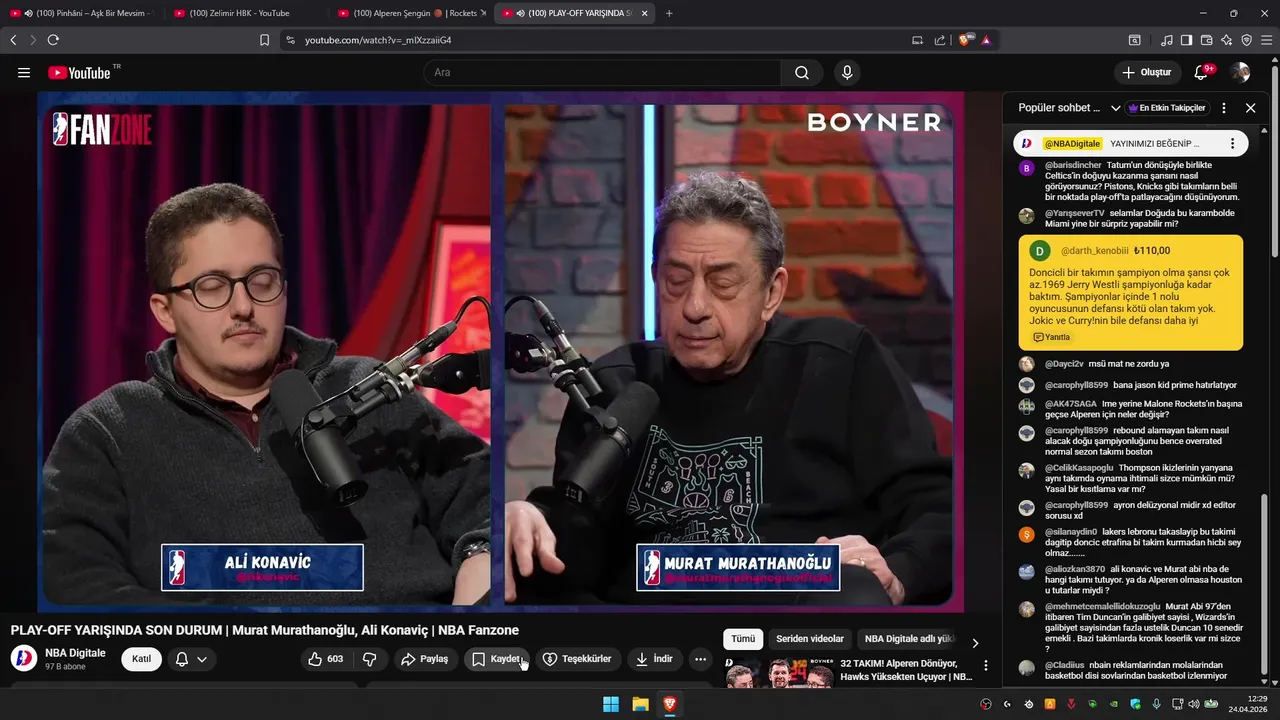Open more video actions ellipsis button
This screenshot has width=1280, height=720.
click(700, 659)
